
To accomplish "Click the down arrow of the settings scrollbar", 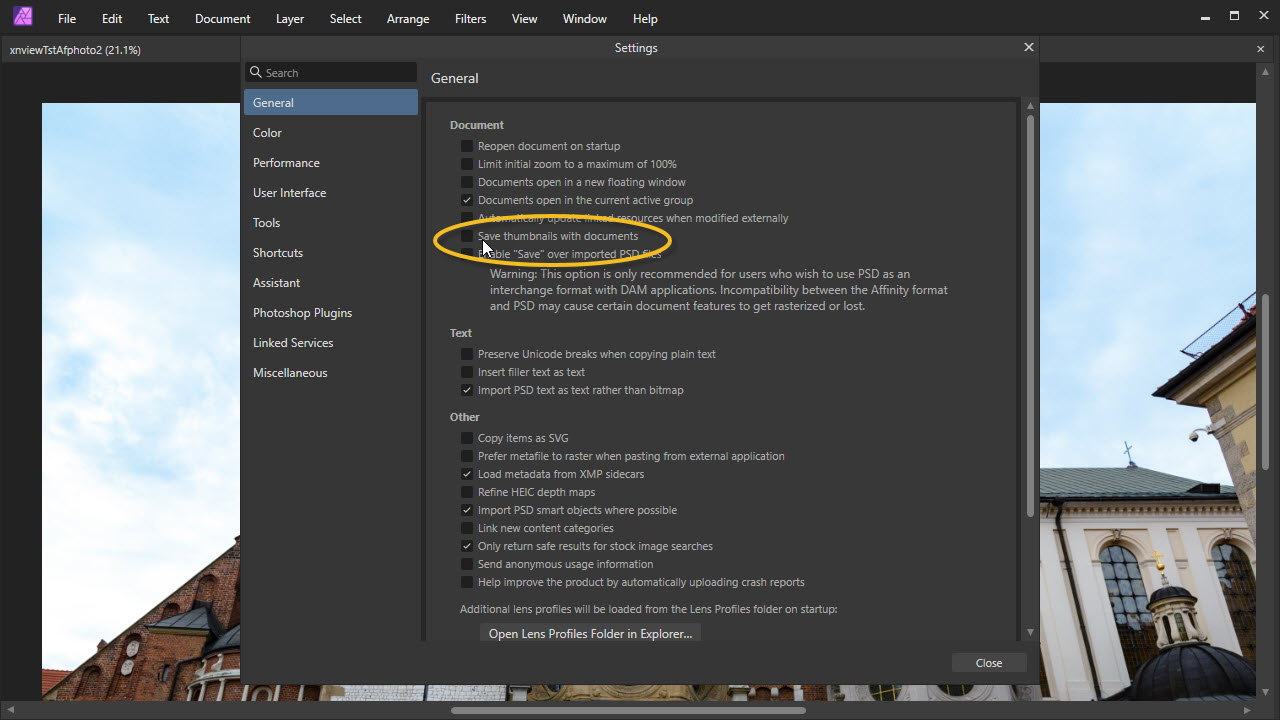I will tap(1030, 632).
